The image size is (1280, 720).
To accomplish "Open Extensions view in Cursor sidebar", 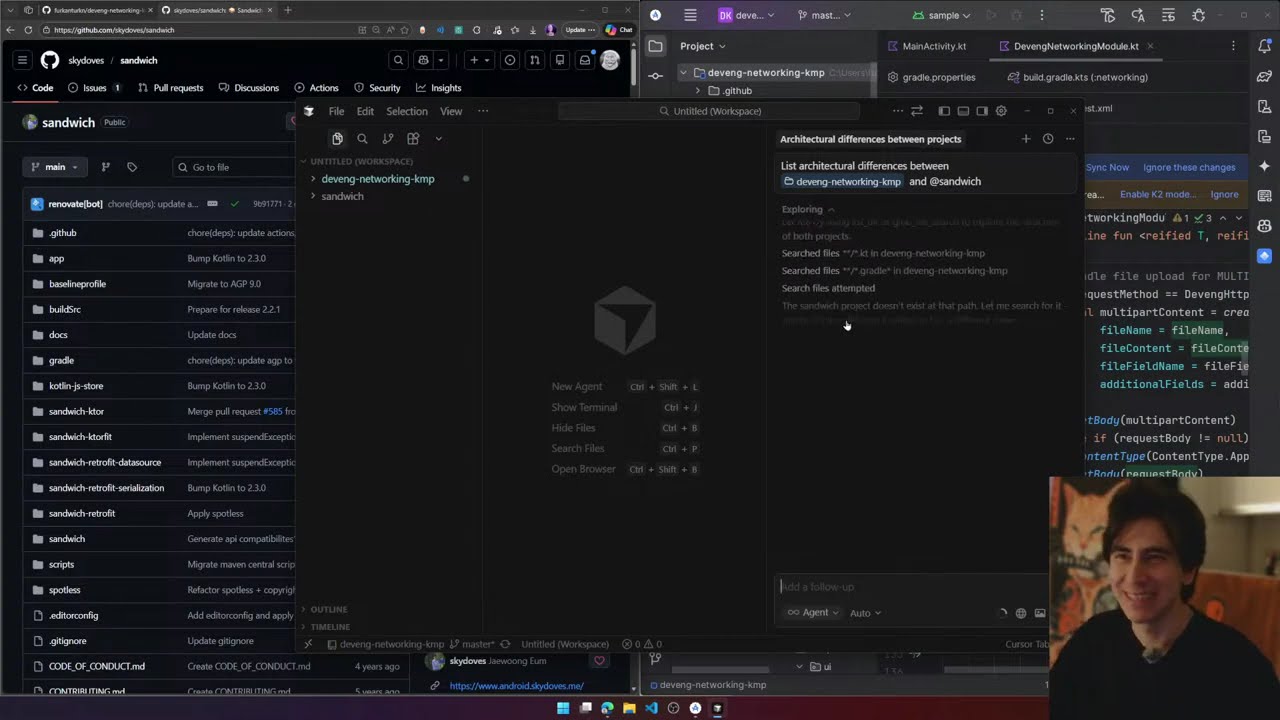I will click(x=413, y=139).
